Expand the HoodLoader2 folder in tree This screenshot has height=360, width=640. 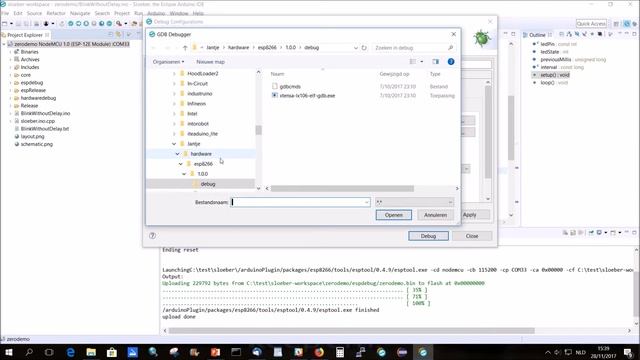[174, 73]
